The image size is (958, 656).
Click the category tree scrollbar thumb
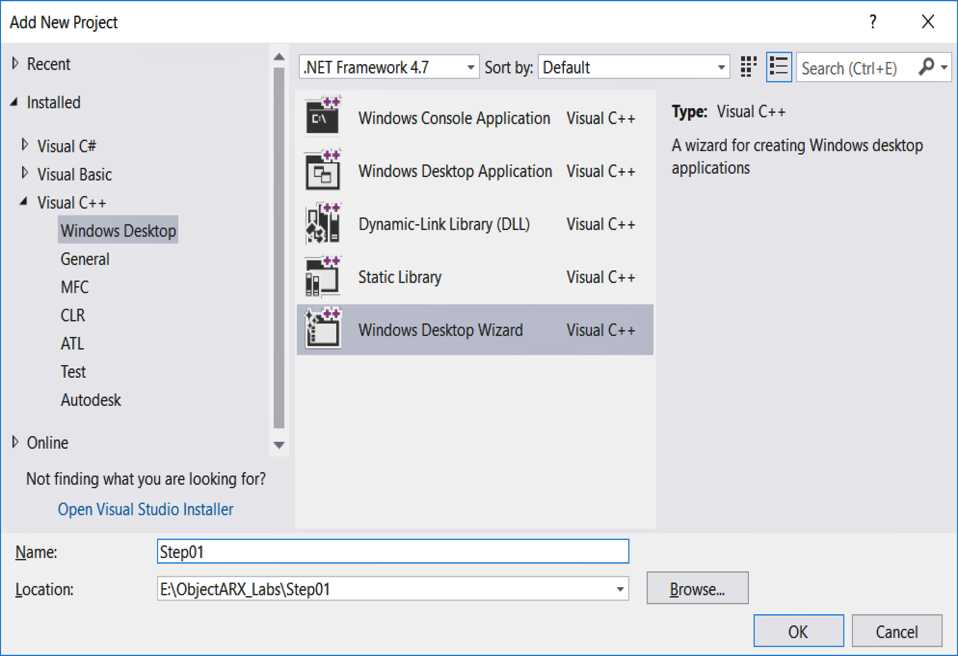click(279, 247)
